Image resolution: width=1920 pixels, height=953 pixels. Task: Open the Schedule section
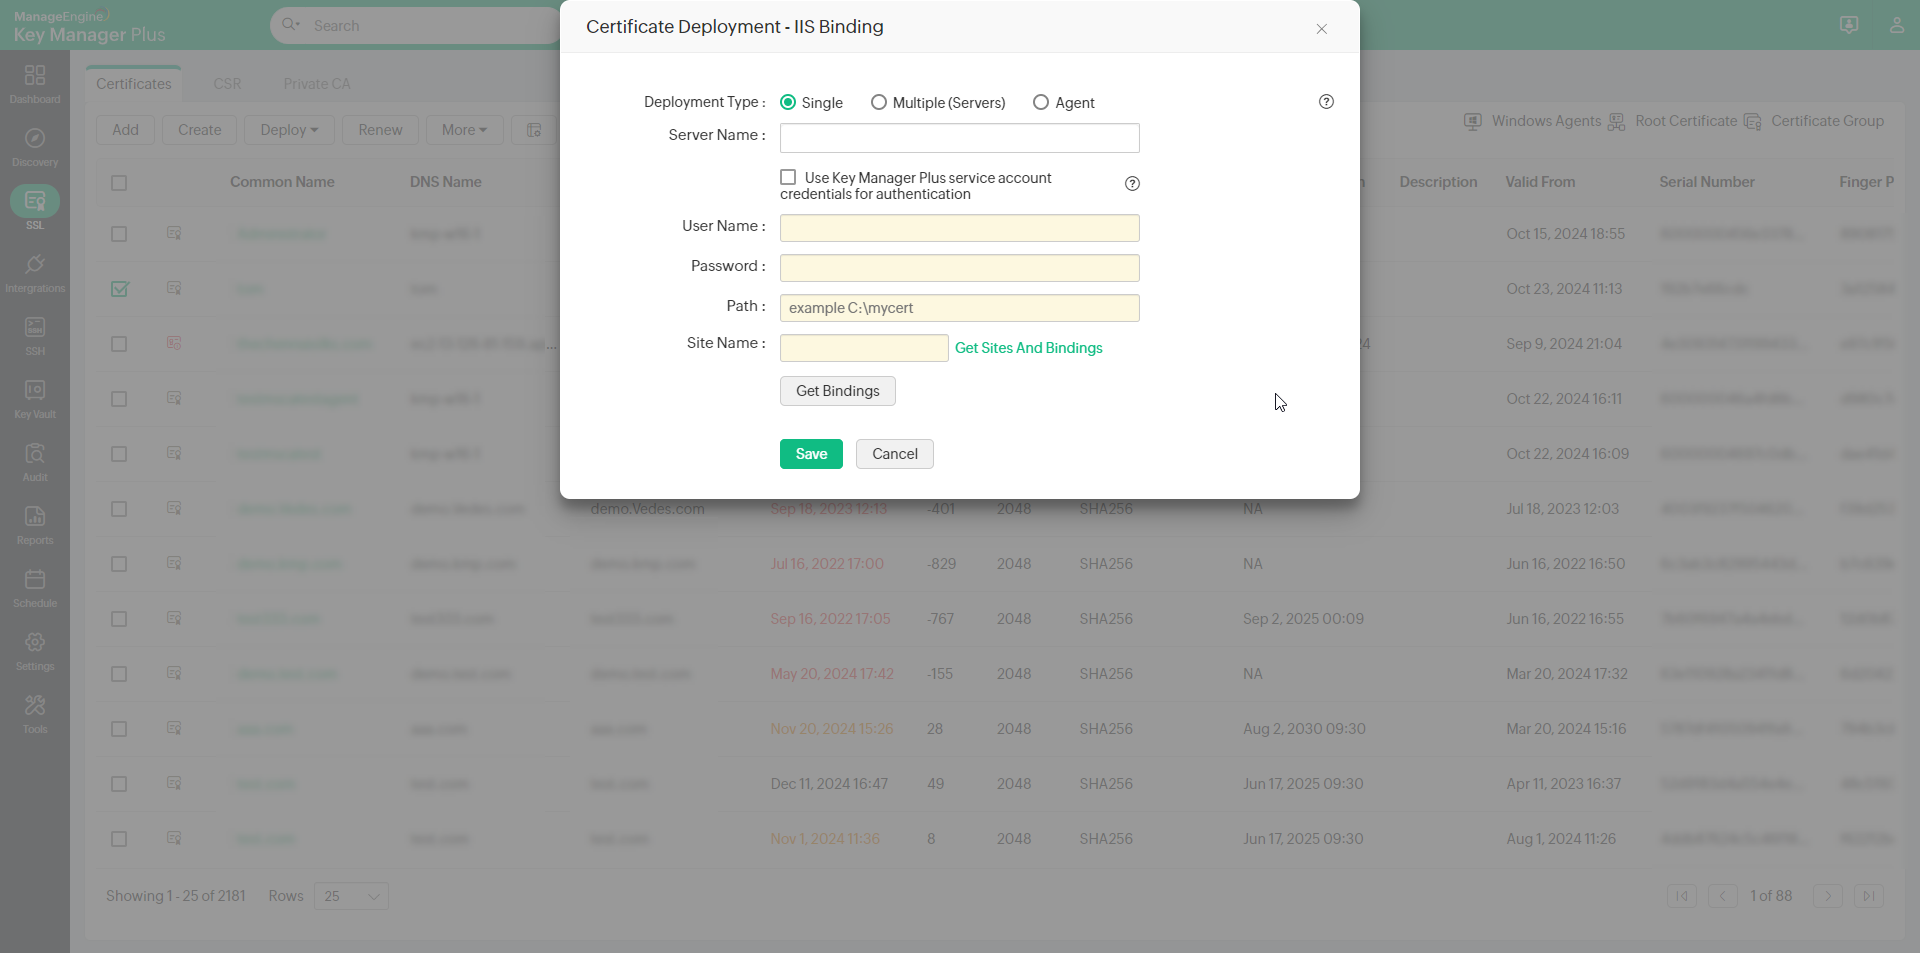click(x=35, y=585)
